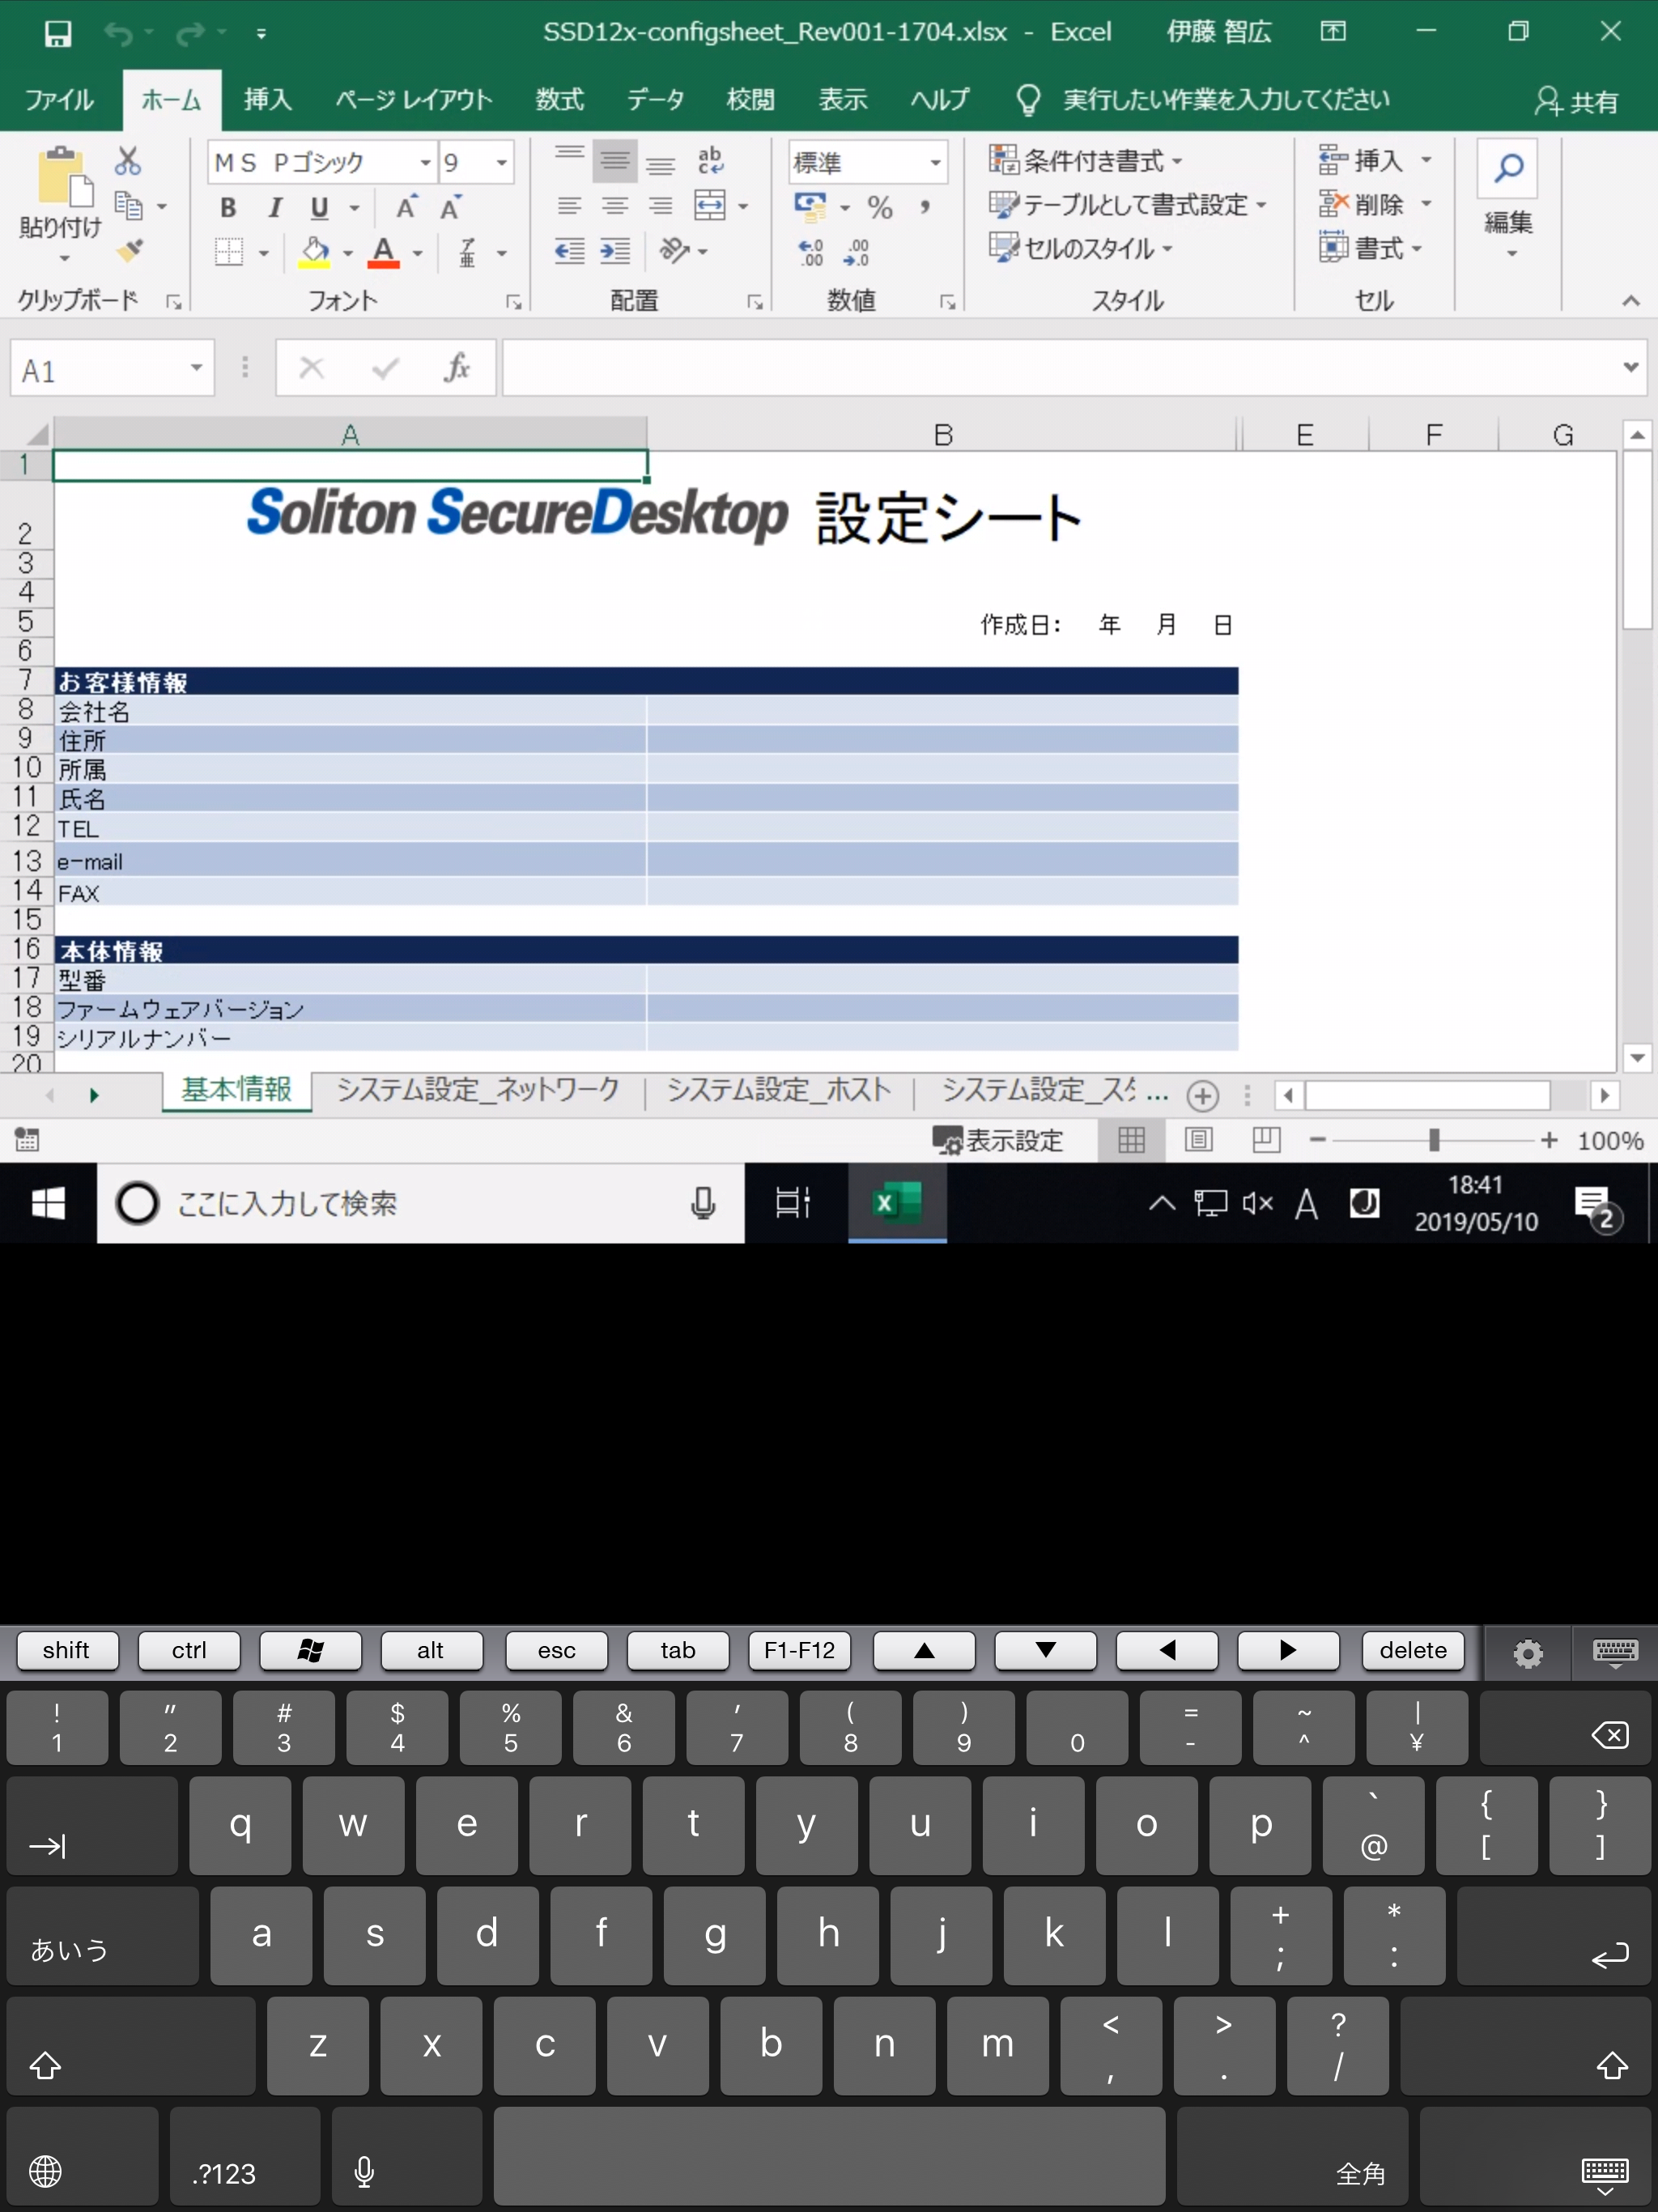The height and width of the screenshot is (2212, 1658).
Task: Click the Windows search box
Action: tap(420, 1202)
